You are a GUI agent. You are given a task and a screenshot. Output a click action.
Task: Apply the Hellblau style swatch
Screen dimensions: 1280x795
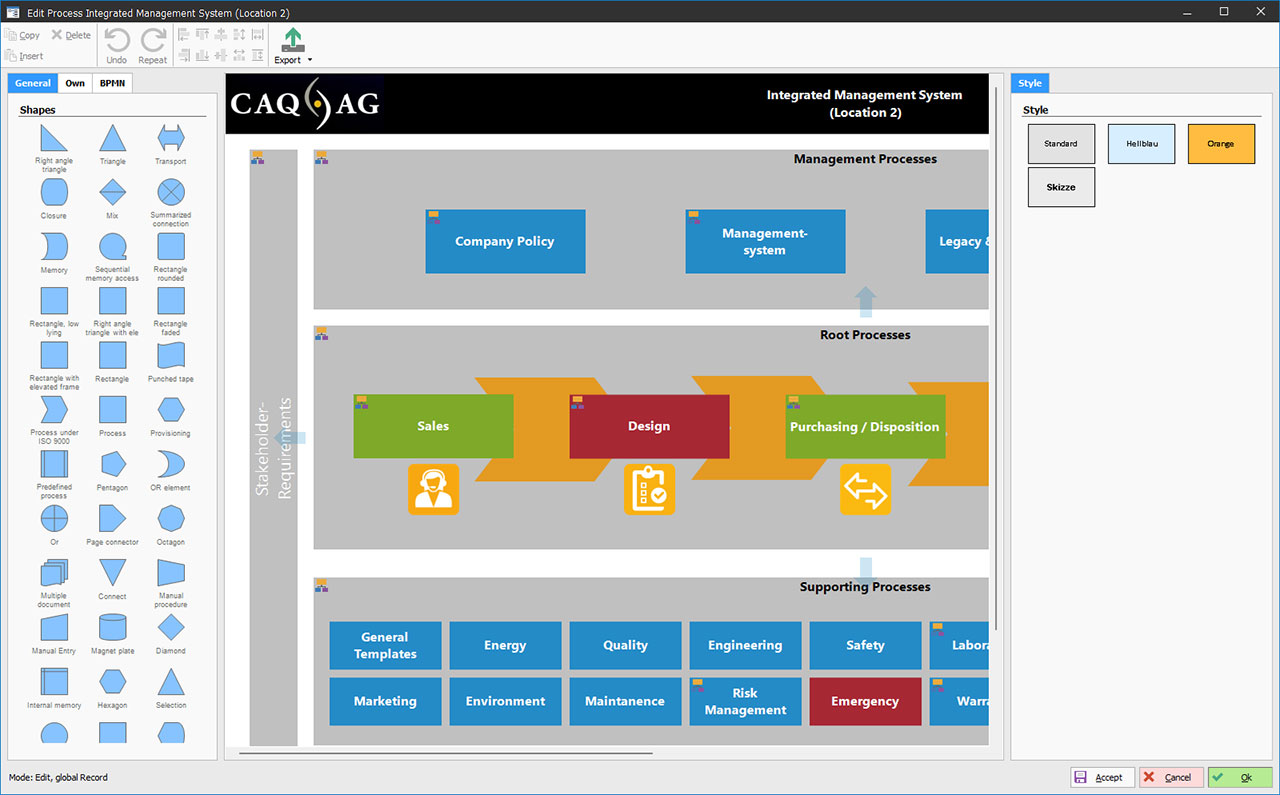point(1141,144)
